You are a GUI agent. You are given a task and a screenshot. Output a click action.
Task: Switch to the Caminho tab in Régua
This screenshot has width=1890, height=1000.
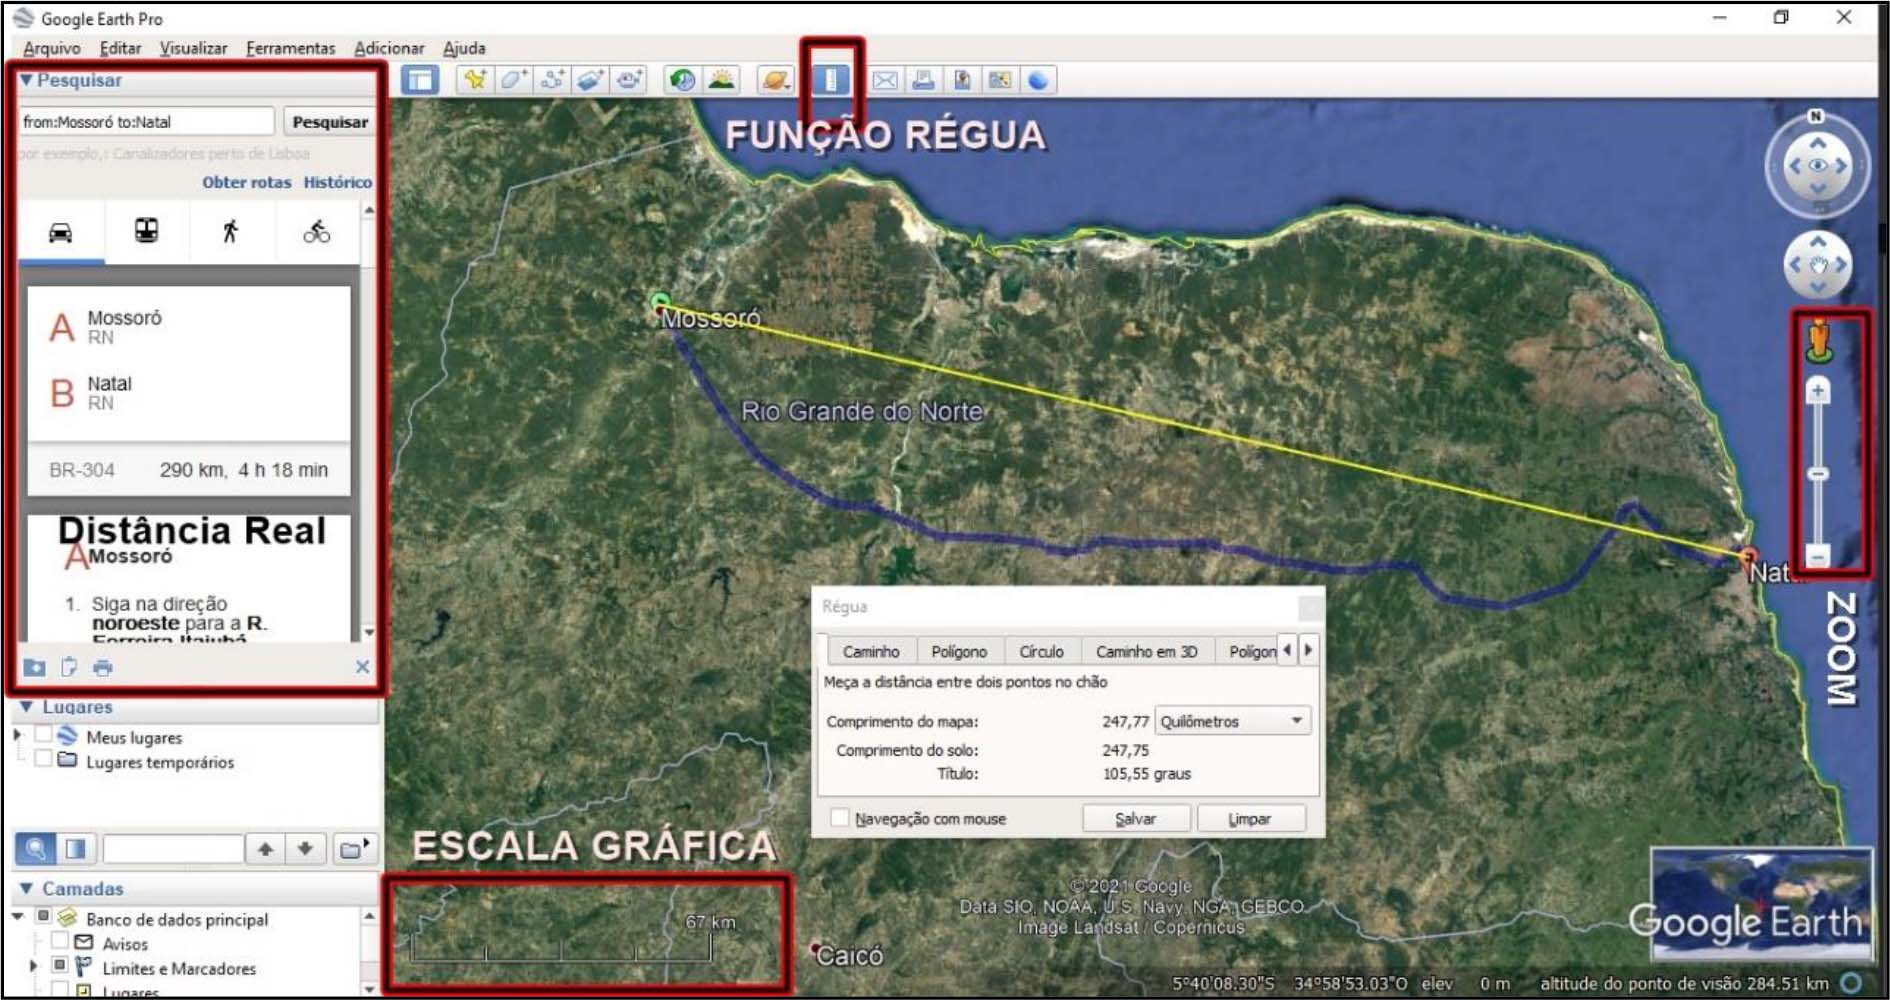(871, 651)
